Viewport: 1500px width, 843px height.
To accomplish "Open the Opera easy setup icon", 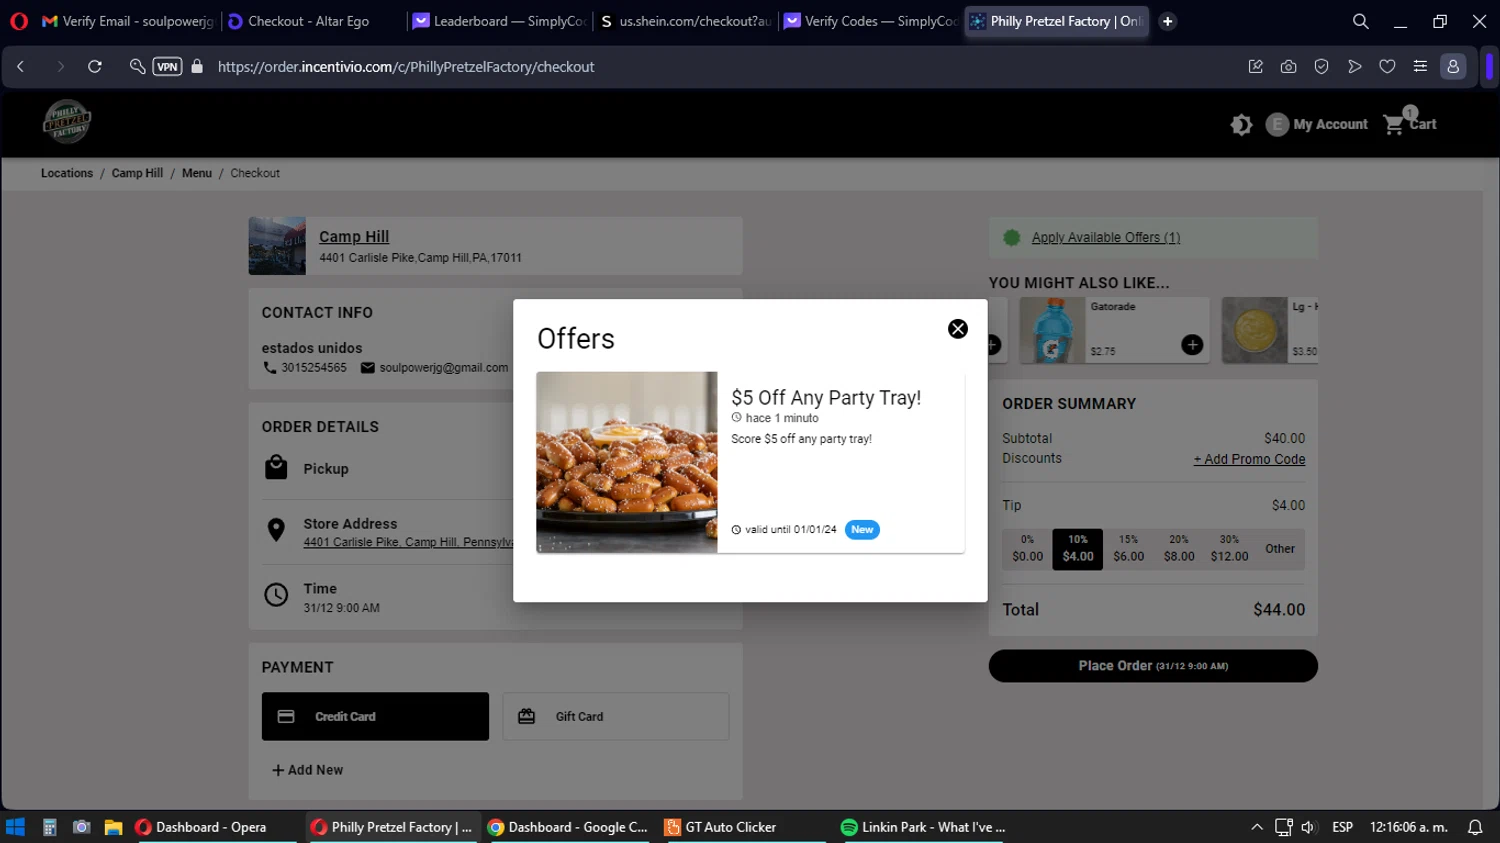I will (x=1420, y=67).
